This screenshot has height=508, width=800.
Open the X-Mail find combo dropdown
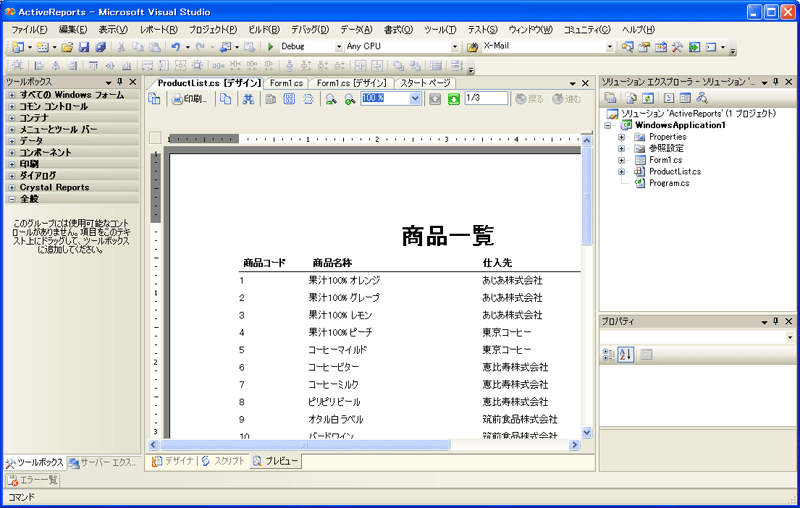pos(610,47)
